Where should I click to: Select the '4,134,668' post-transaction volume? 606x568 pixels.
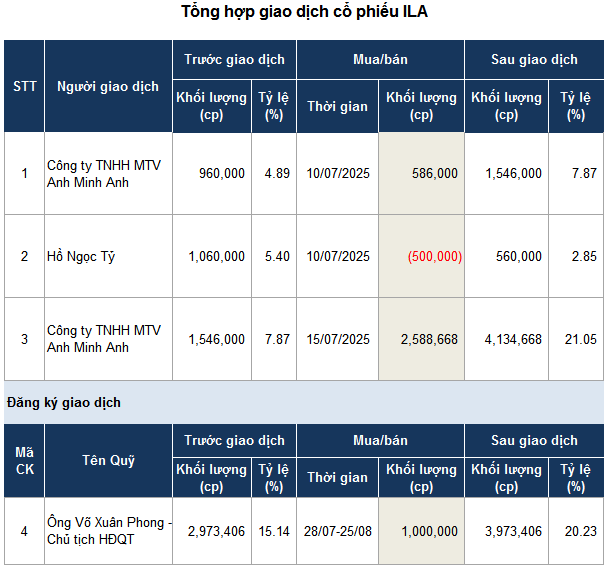point(513,340)
